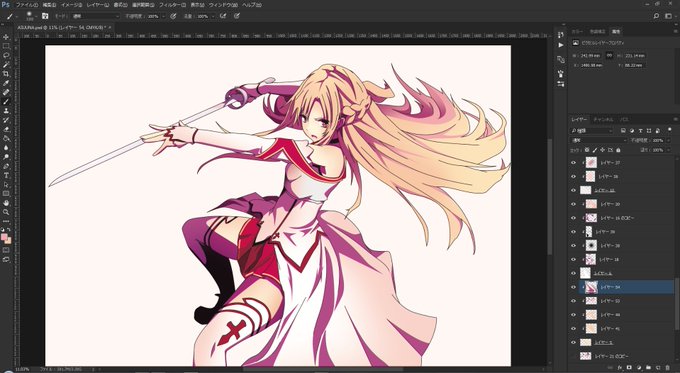680x373 pixels.
Task: Click the background color swatch
Action: 8,241
